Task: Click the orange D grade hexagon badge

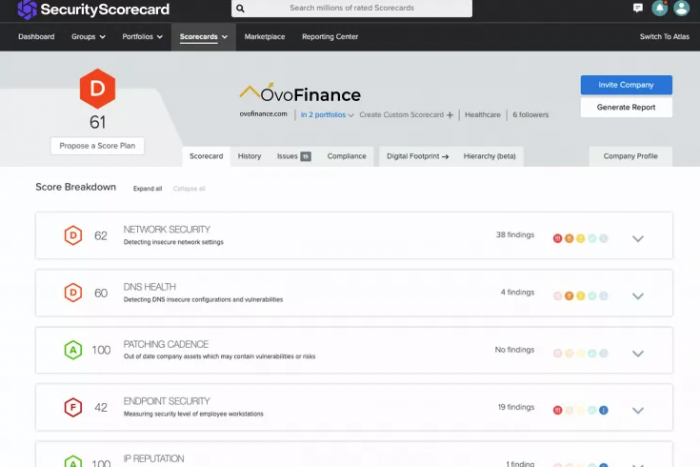Action: click(97, 88)
